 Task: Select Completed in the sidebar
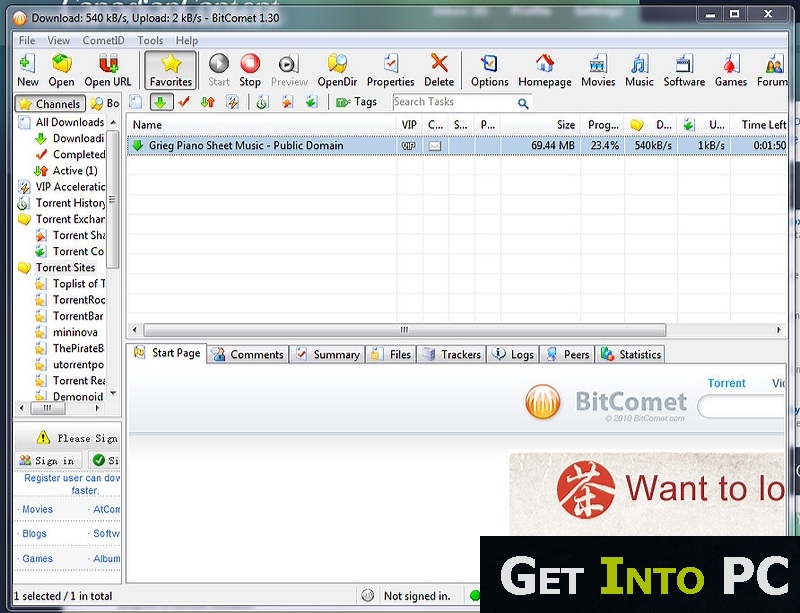pyautogui.click(x=70, y=154)
